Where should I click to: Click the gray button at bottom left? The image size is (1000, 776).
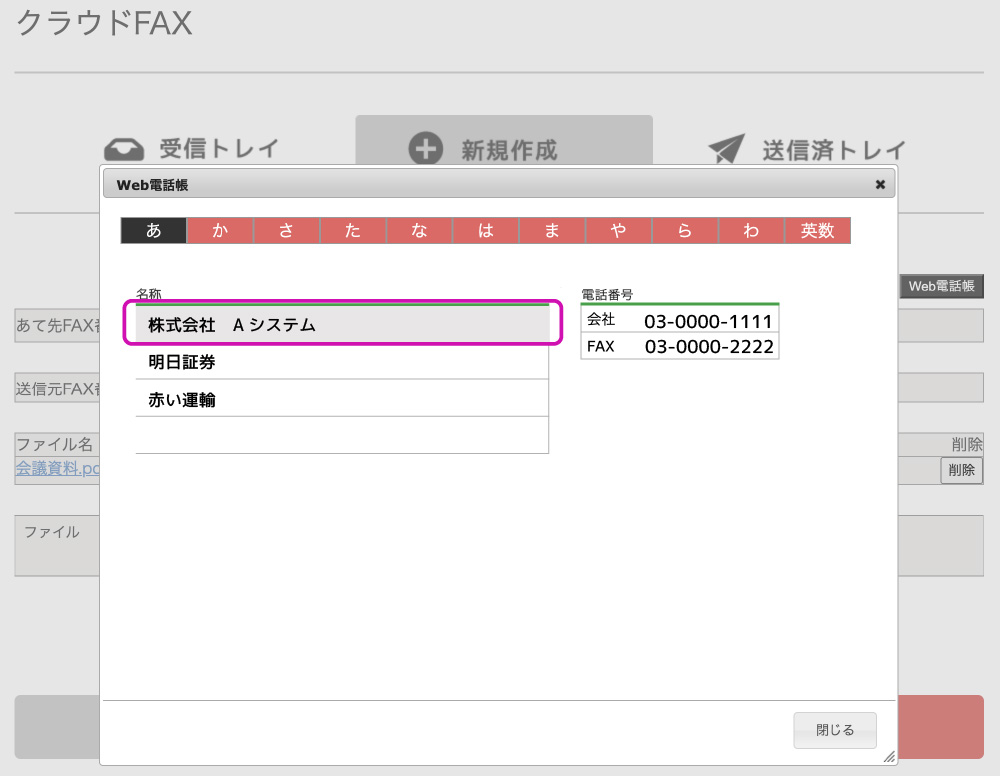tap(57, 727)
